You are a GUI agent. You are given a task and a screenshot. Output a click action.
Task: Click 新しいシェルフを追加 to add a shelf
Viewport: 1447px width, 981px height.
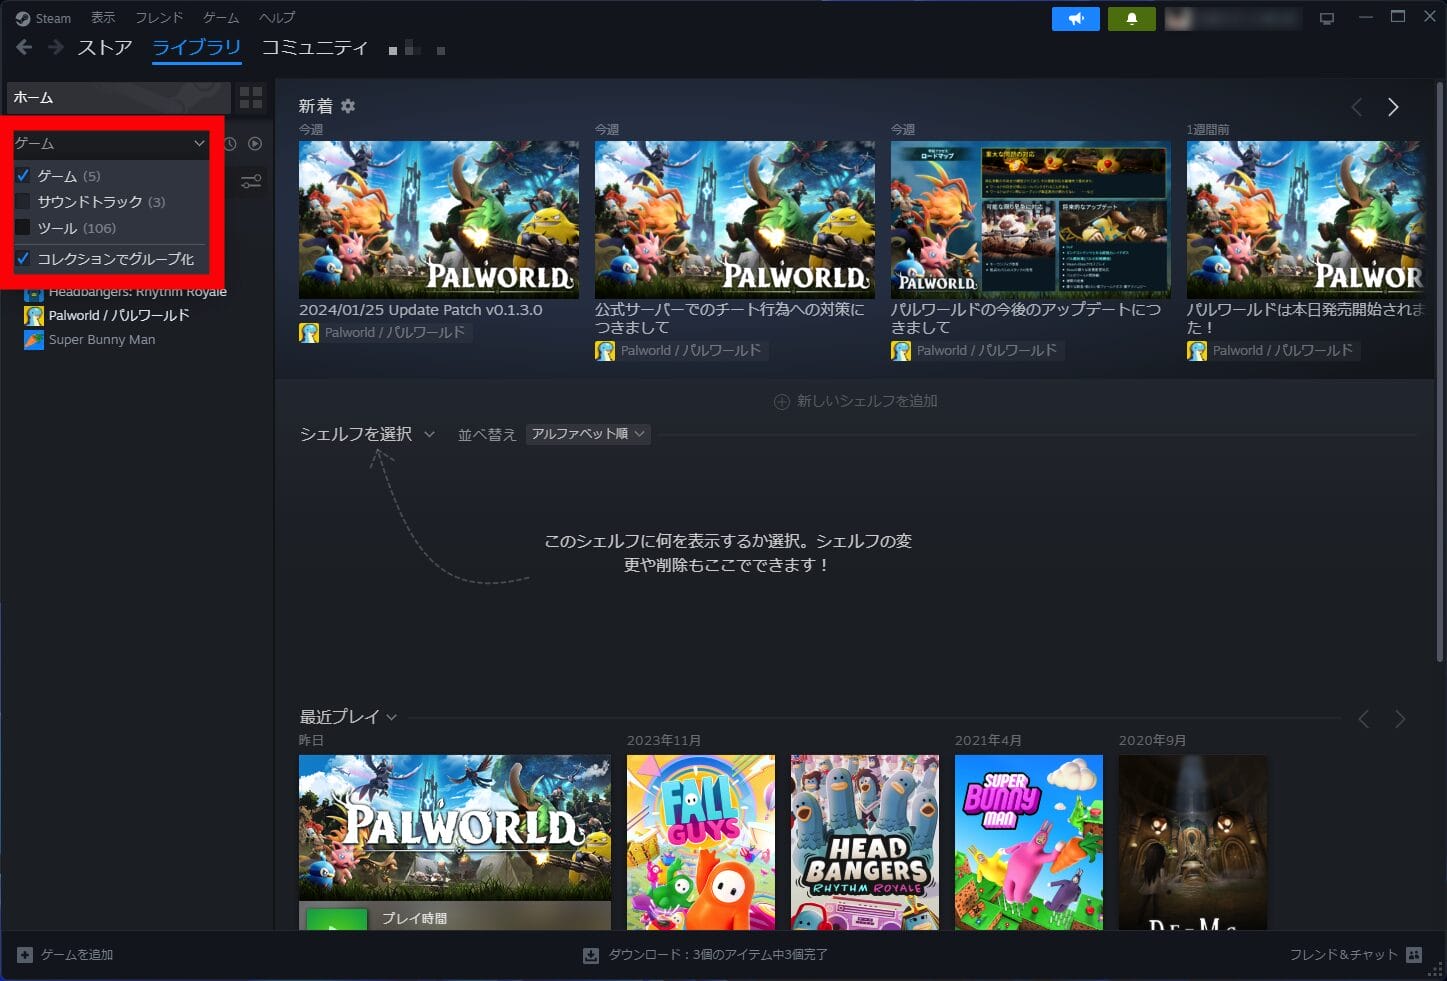[x=855, y=400]
